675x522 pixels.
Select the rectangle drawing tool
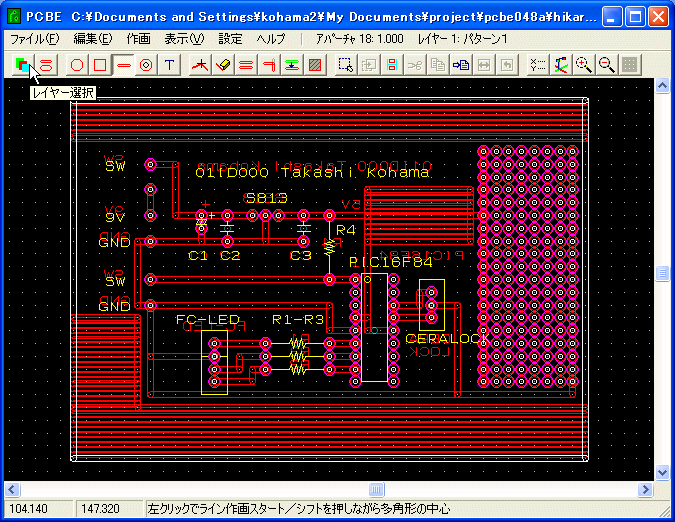tap(100, 64)
